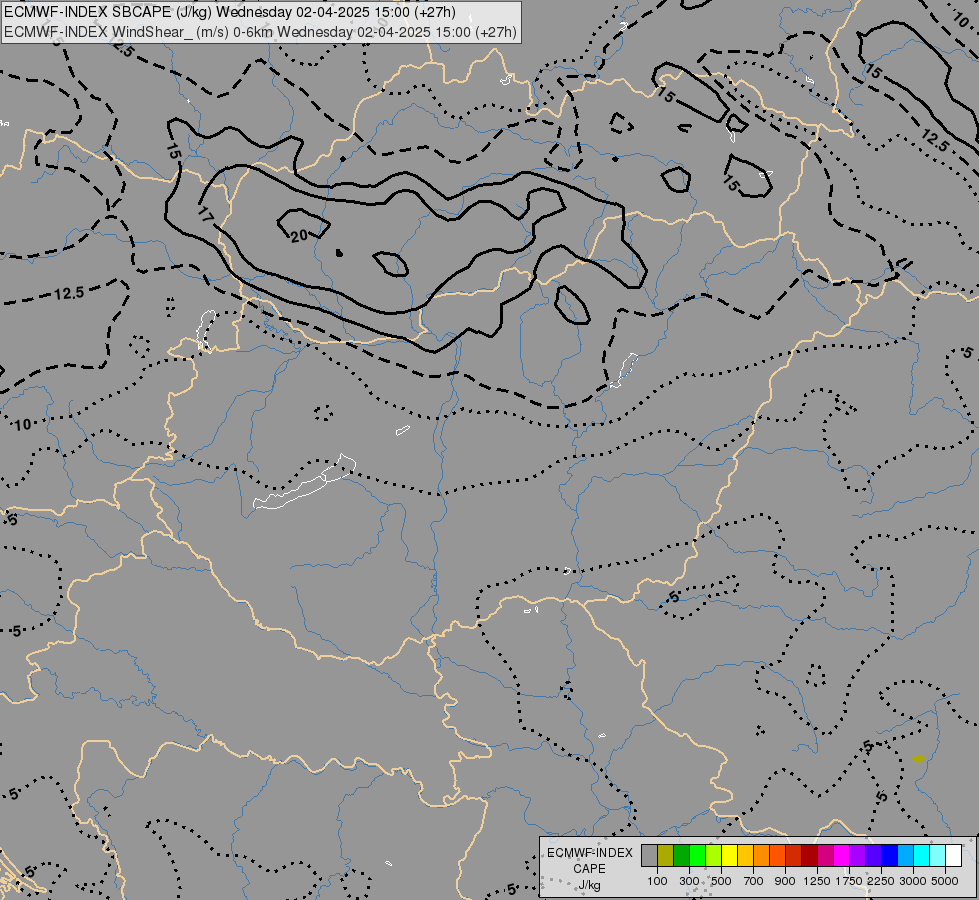
Task: Click the purple swatch right of 1750
Action: coord(858,856)
